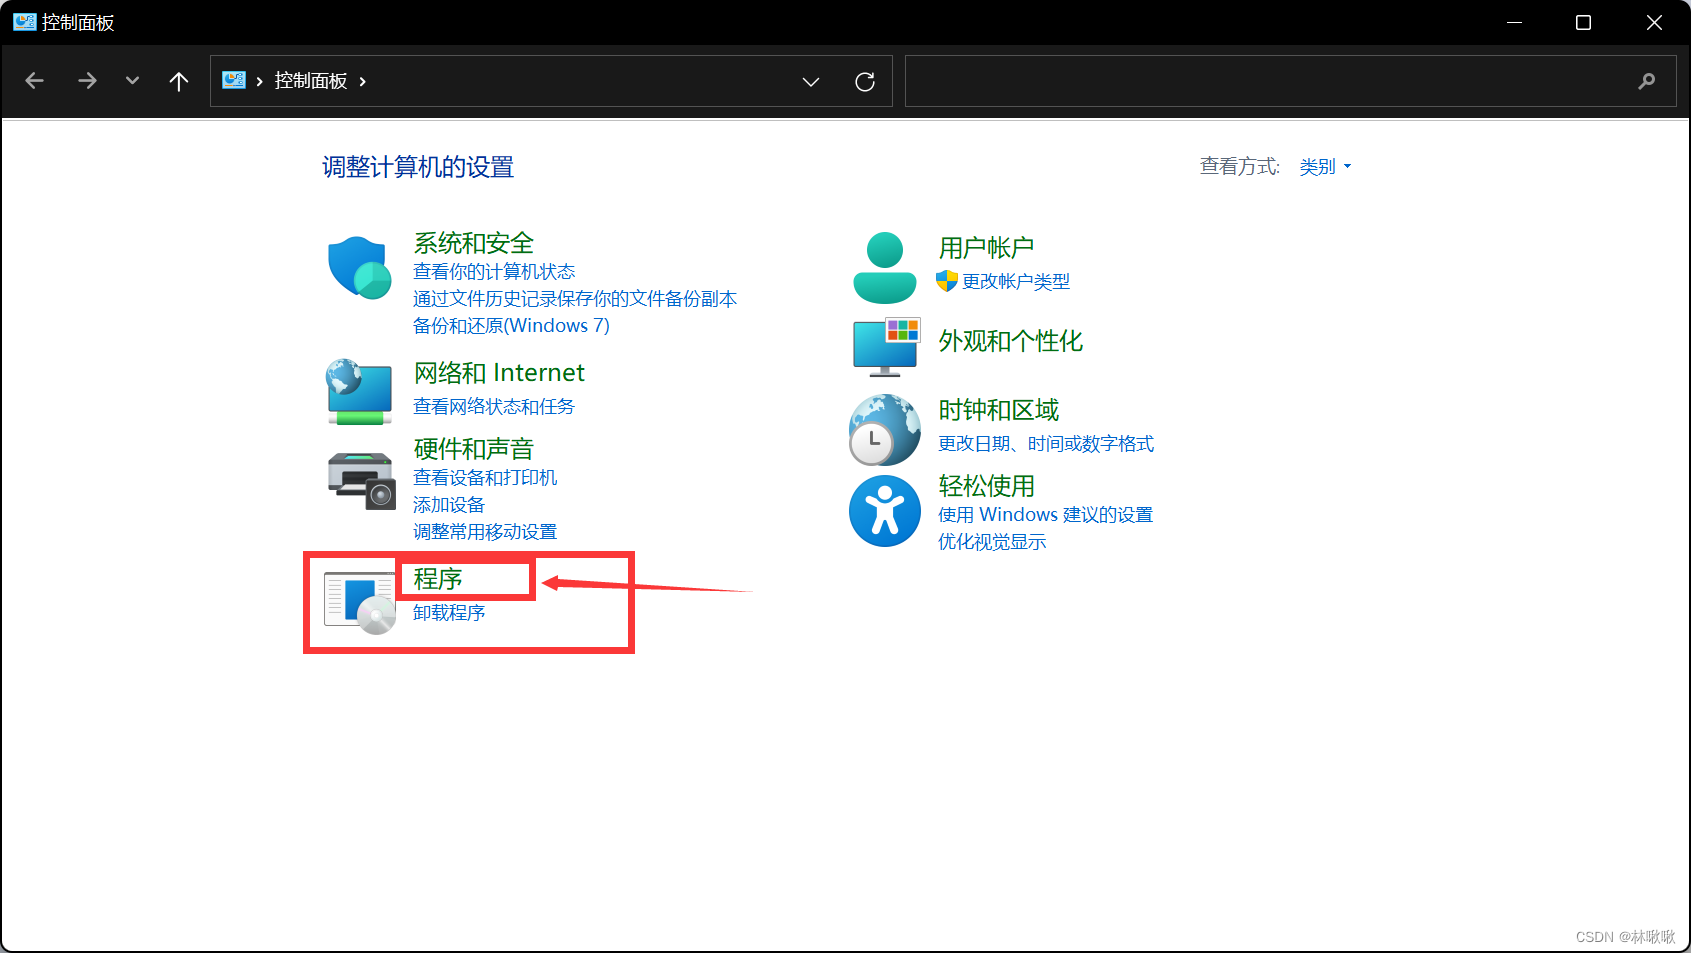Click the Control Panel title bar icon
This screenshot has height=953, width=1691.
pos(25,22)
